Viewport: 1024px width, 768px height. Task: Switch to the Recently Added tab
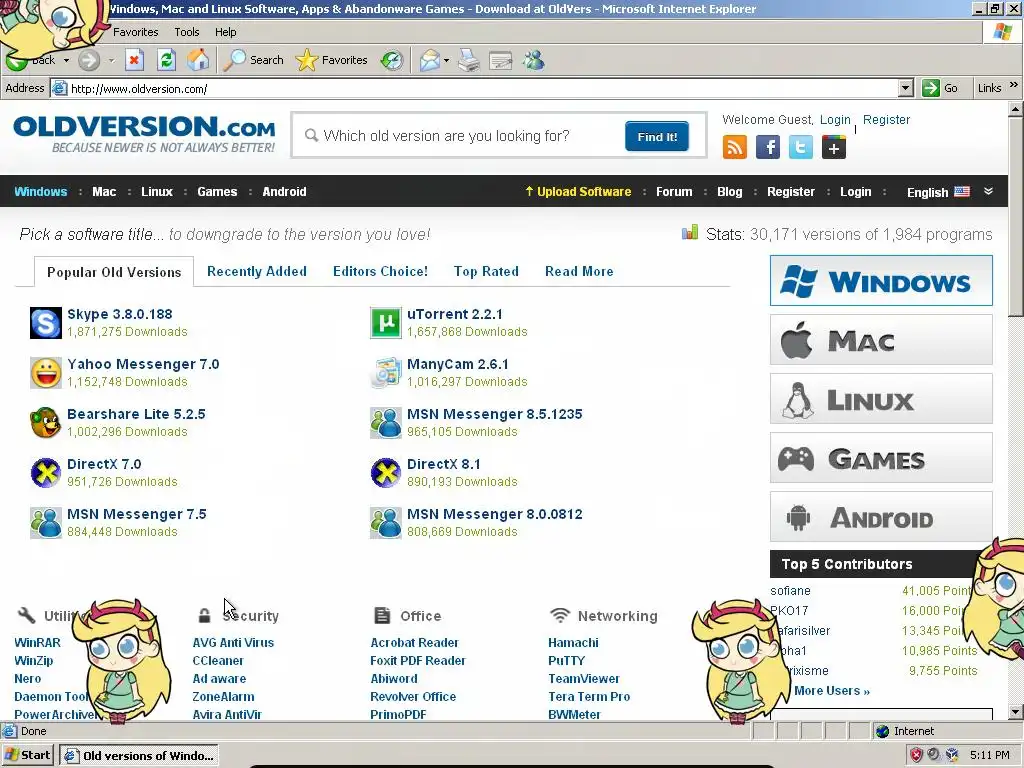[257, 271]
